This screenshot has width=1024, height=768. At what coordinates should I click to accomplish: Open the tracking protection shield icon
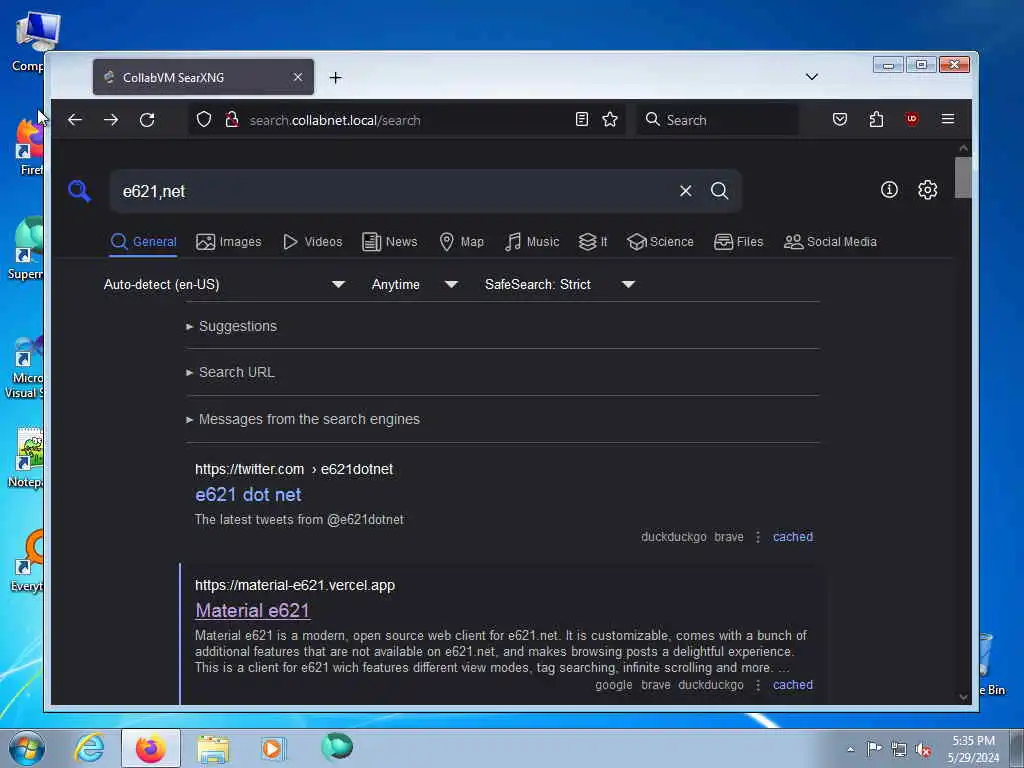(204, 120)
